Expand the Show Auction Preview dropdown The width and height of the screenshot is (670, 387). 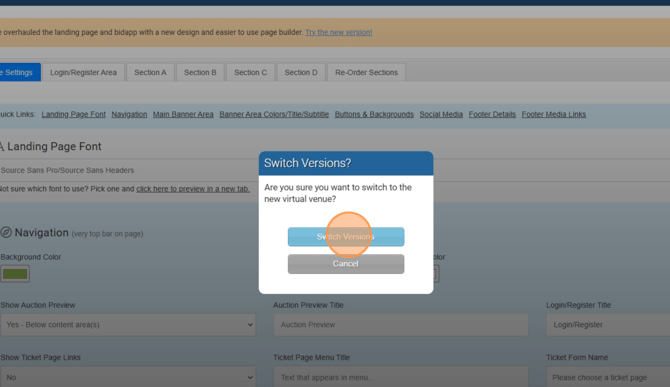click(128, 325)
